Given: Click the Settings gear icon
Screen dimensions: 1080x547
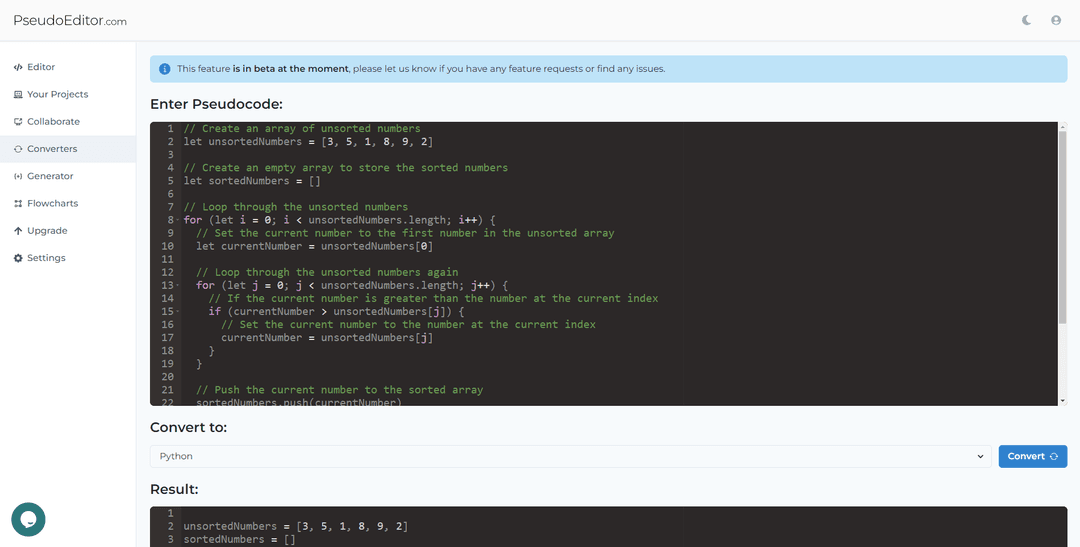Looking at the screenshot, I should point(18,258).
